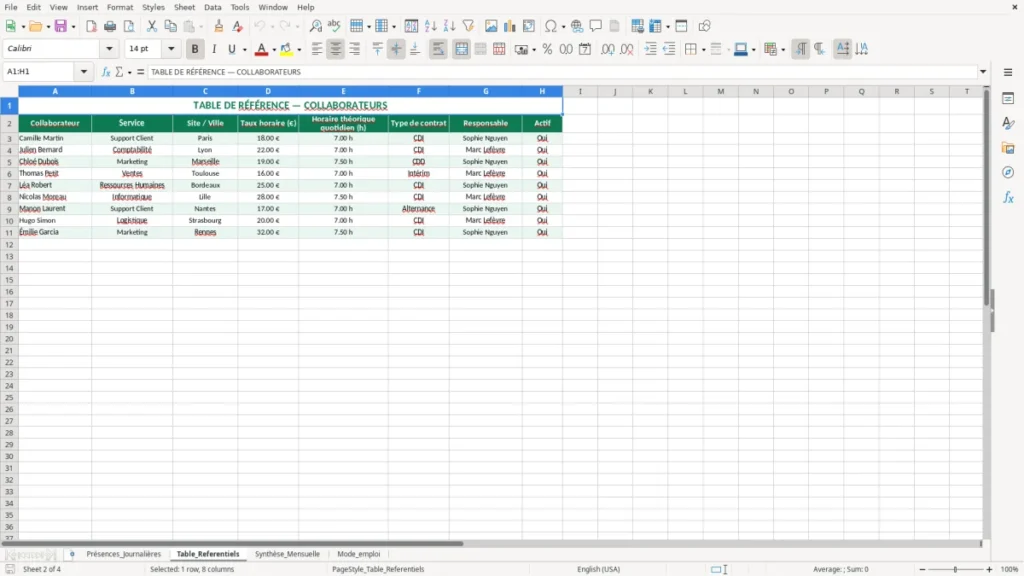Image resolution: width=1024 pixels, height=576 pixels.
Task: Open sidebar Functions fx icon
Action: click(1008, 197)
